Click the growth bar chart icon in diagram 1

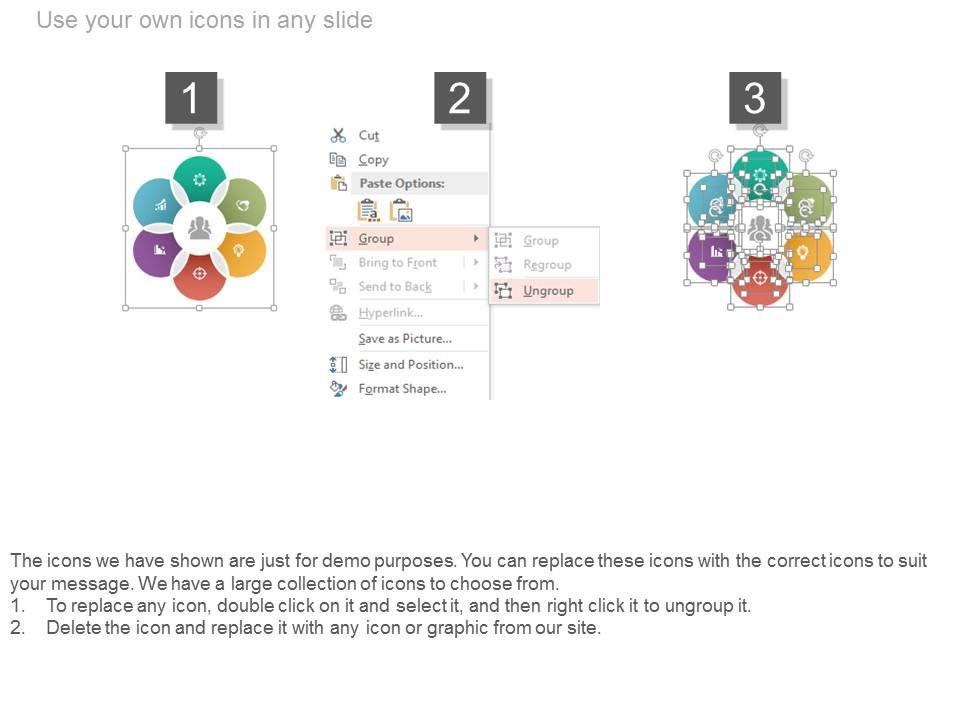[160, 205]
